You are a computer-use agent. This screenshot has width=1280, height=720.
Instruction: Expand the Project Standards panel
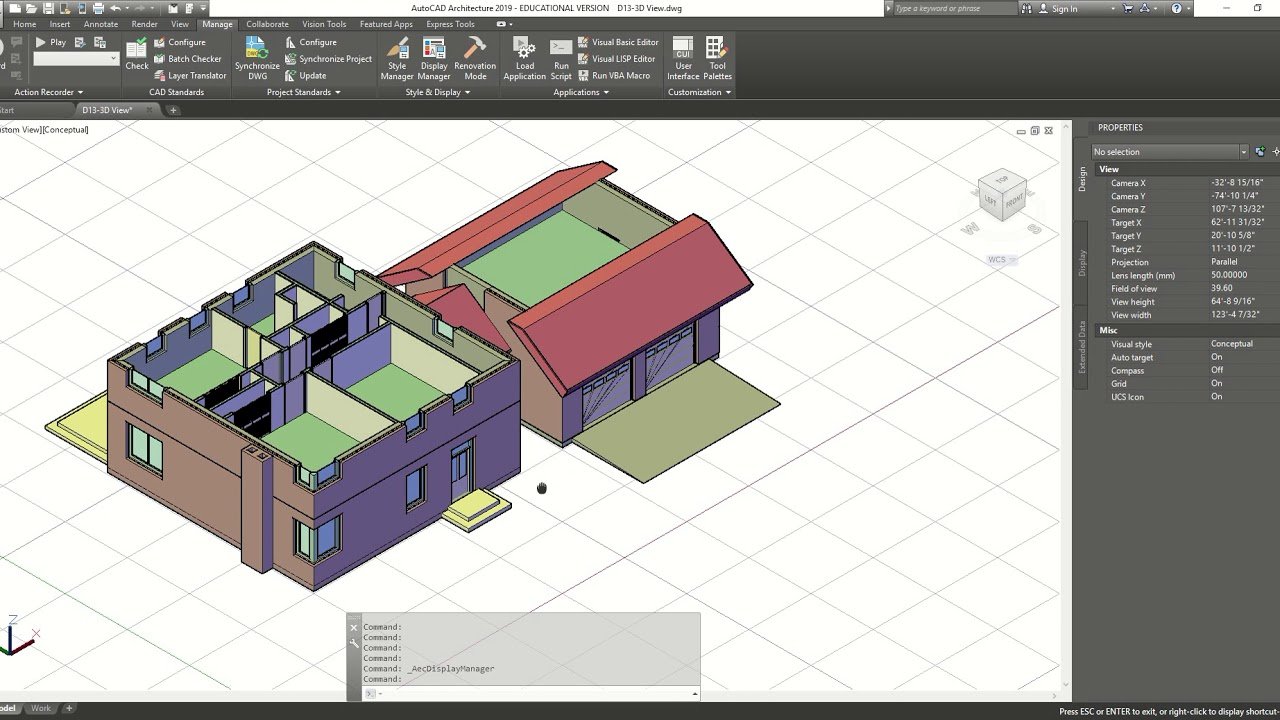[303, 92]
